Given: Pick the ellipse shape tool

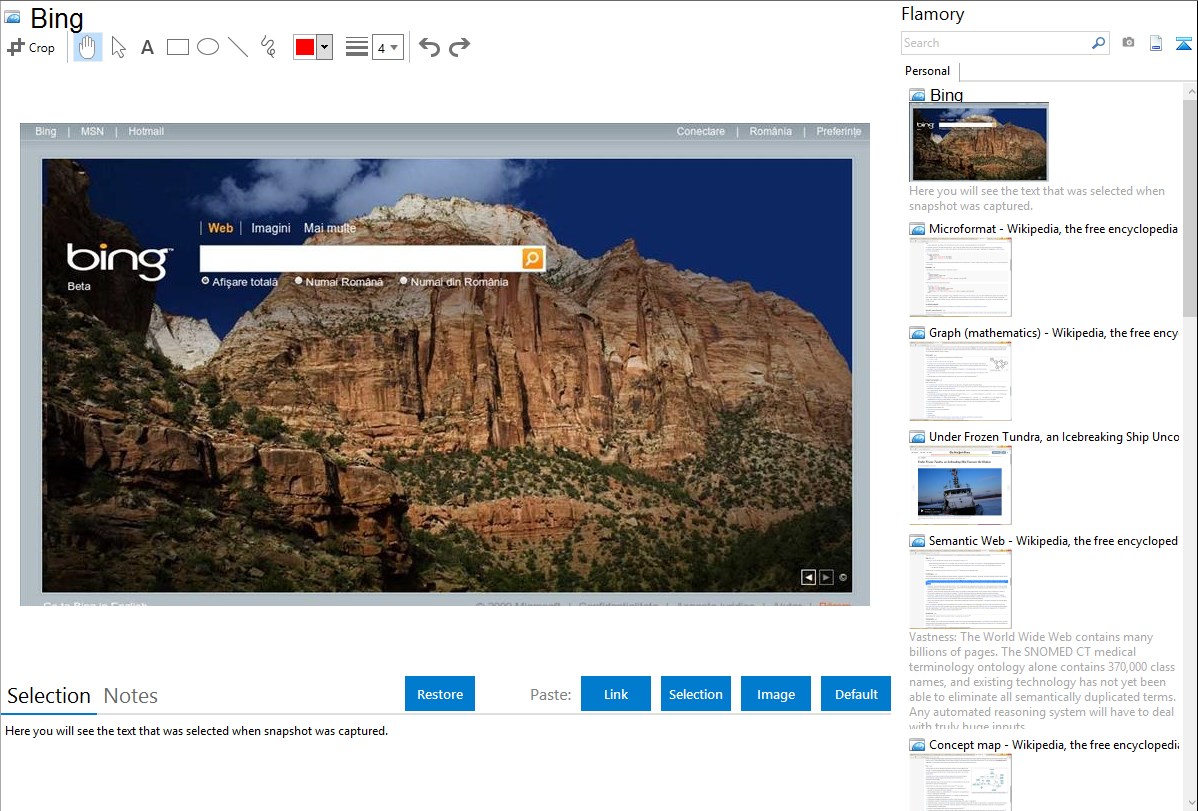Looking at the screenshot, I should coord(208,47).
